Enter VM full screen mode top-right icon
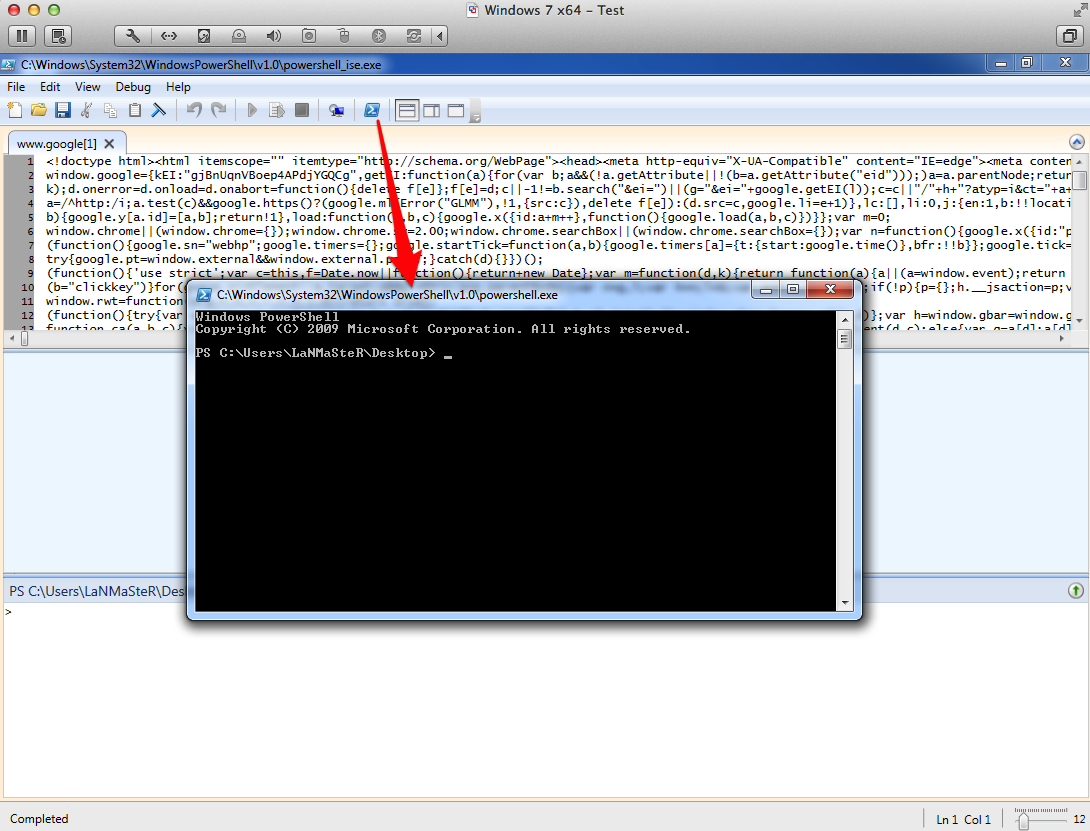This screenshot has height=831, width=1090. point(1080,10)
